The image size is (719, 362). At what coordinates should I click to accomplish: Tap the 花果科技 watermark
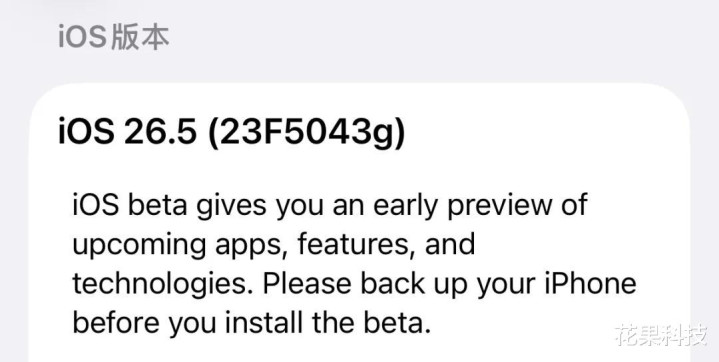coord(661,334)
